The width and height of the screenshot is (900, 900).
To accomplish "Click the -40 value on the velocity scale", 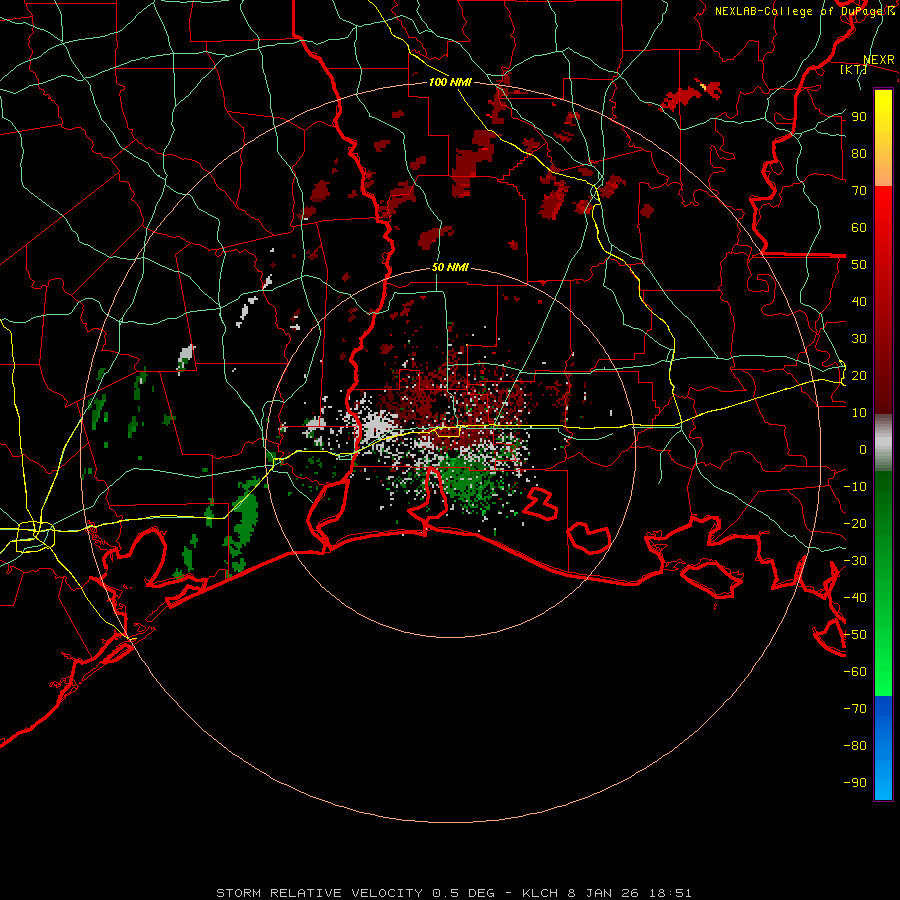I will 855,598.
